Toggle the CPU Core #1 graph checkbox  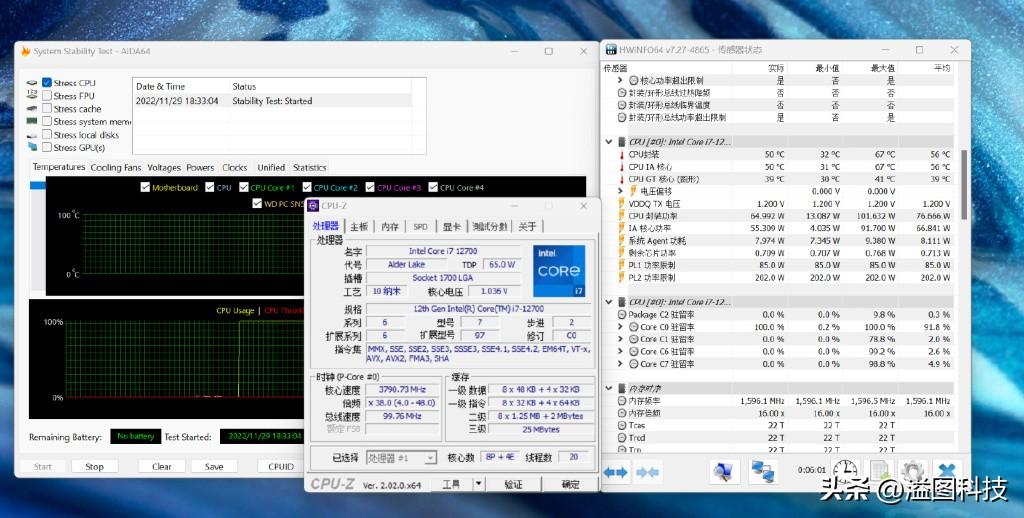[x=244, y=187]
